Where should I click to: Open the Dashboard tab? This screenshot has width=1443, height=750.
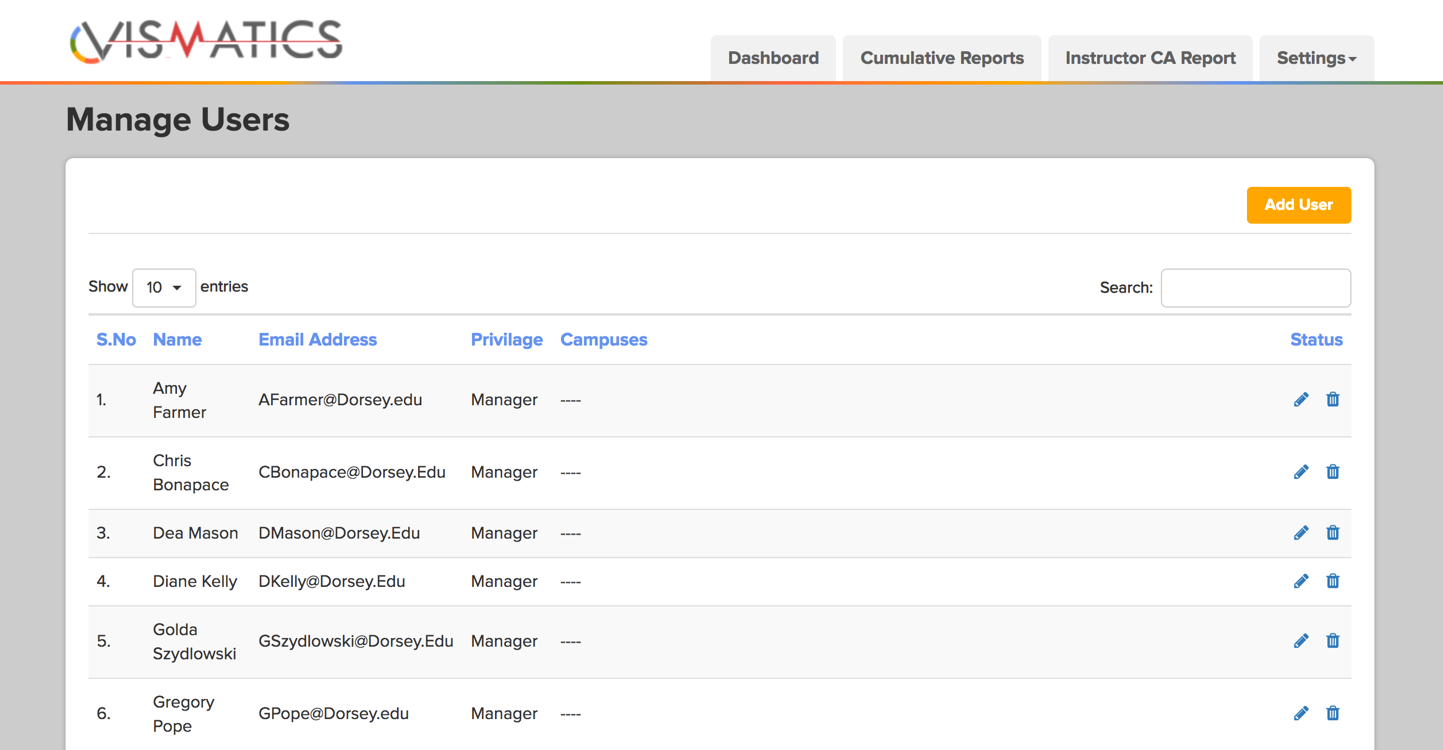[x=773, y=58]
